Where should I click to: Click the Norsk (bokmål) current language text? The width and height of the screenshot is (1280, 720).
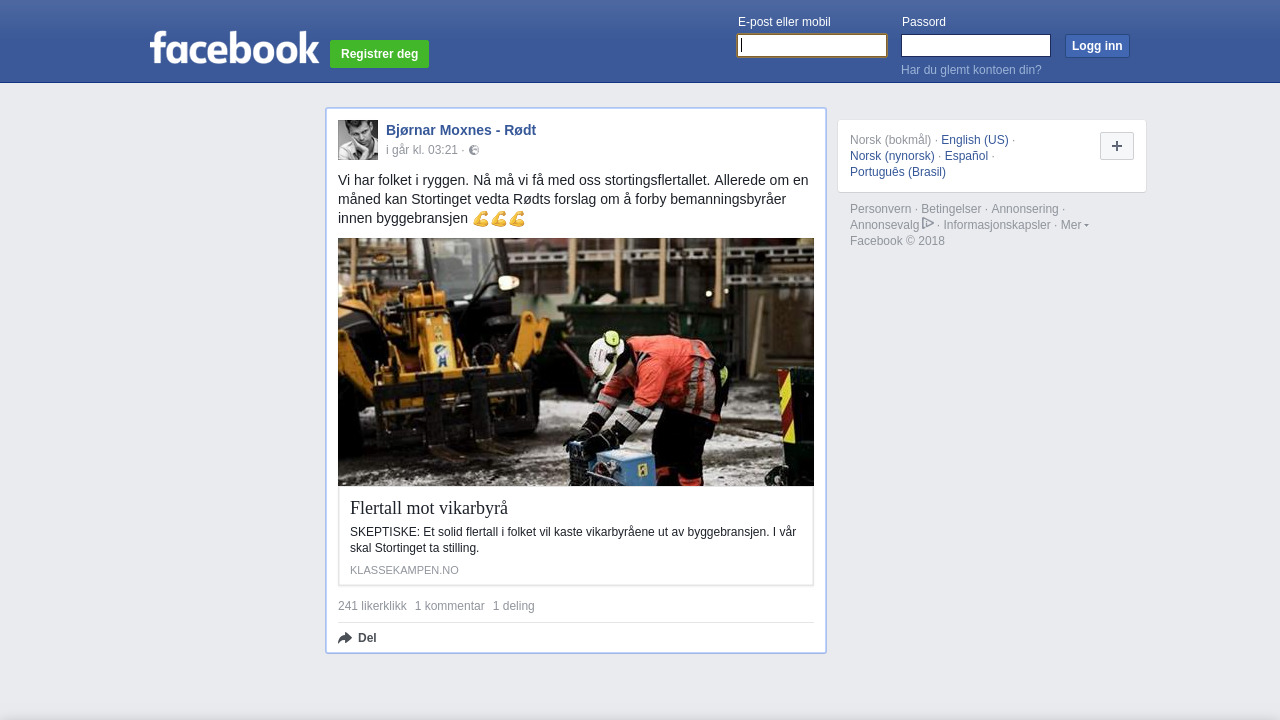click(x=890, y=140)
